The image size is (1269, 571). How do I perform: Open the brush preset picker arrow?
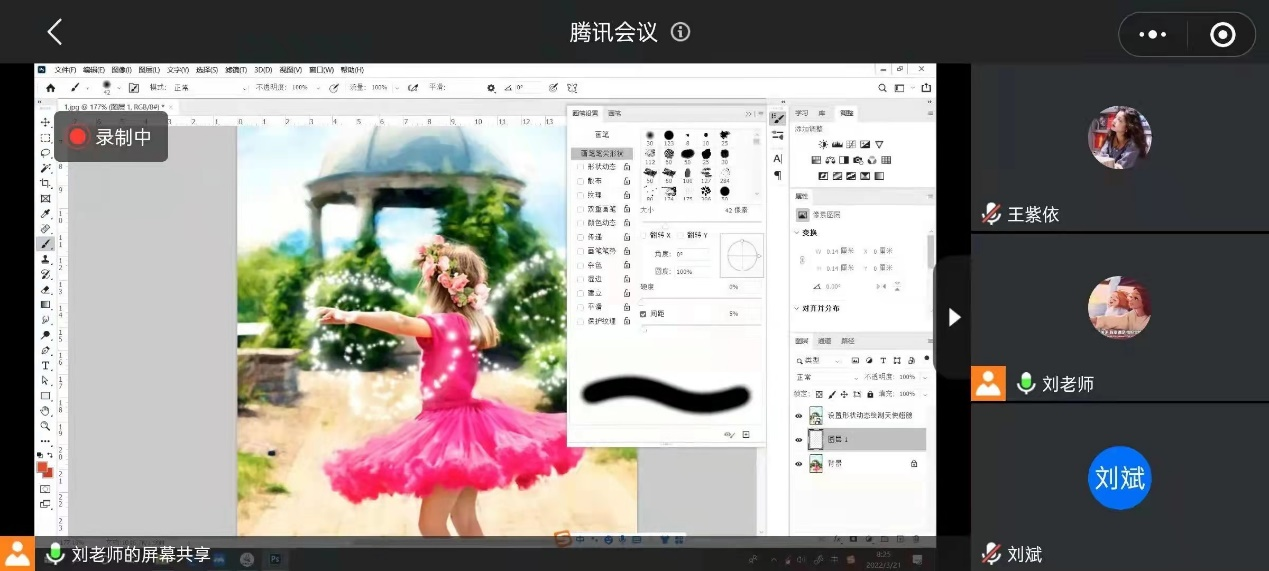coord(120,88)
